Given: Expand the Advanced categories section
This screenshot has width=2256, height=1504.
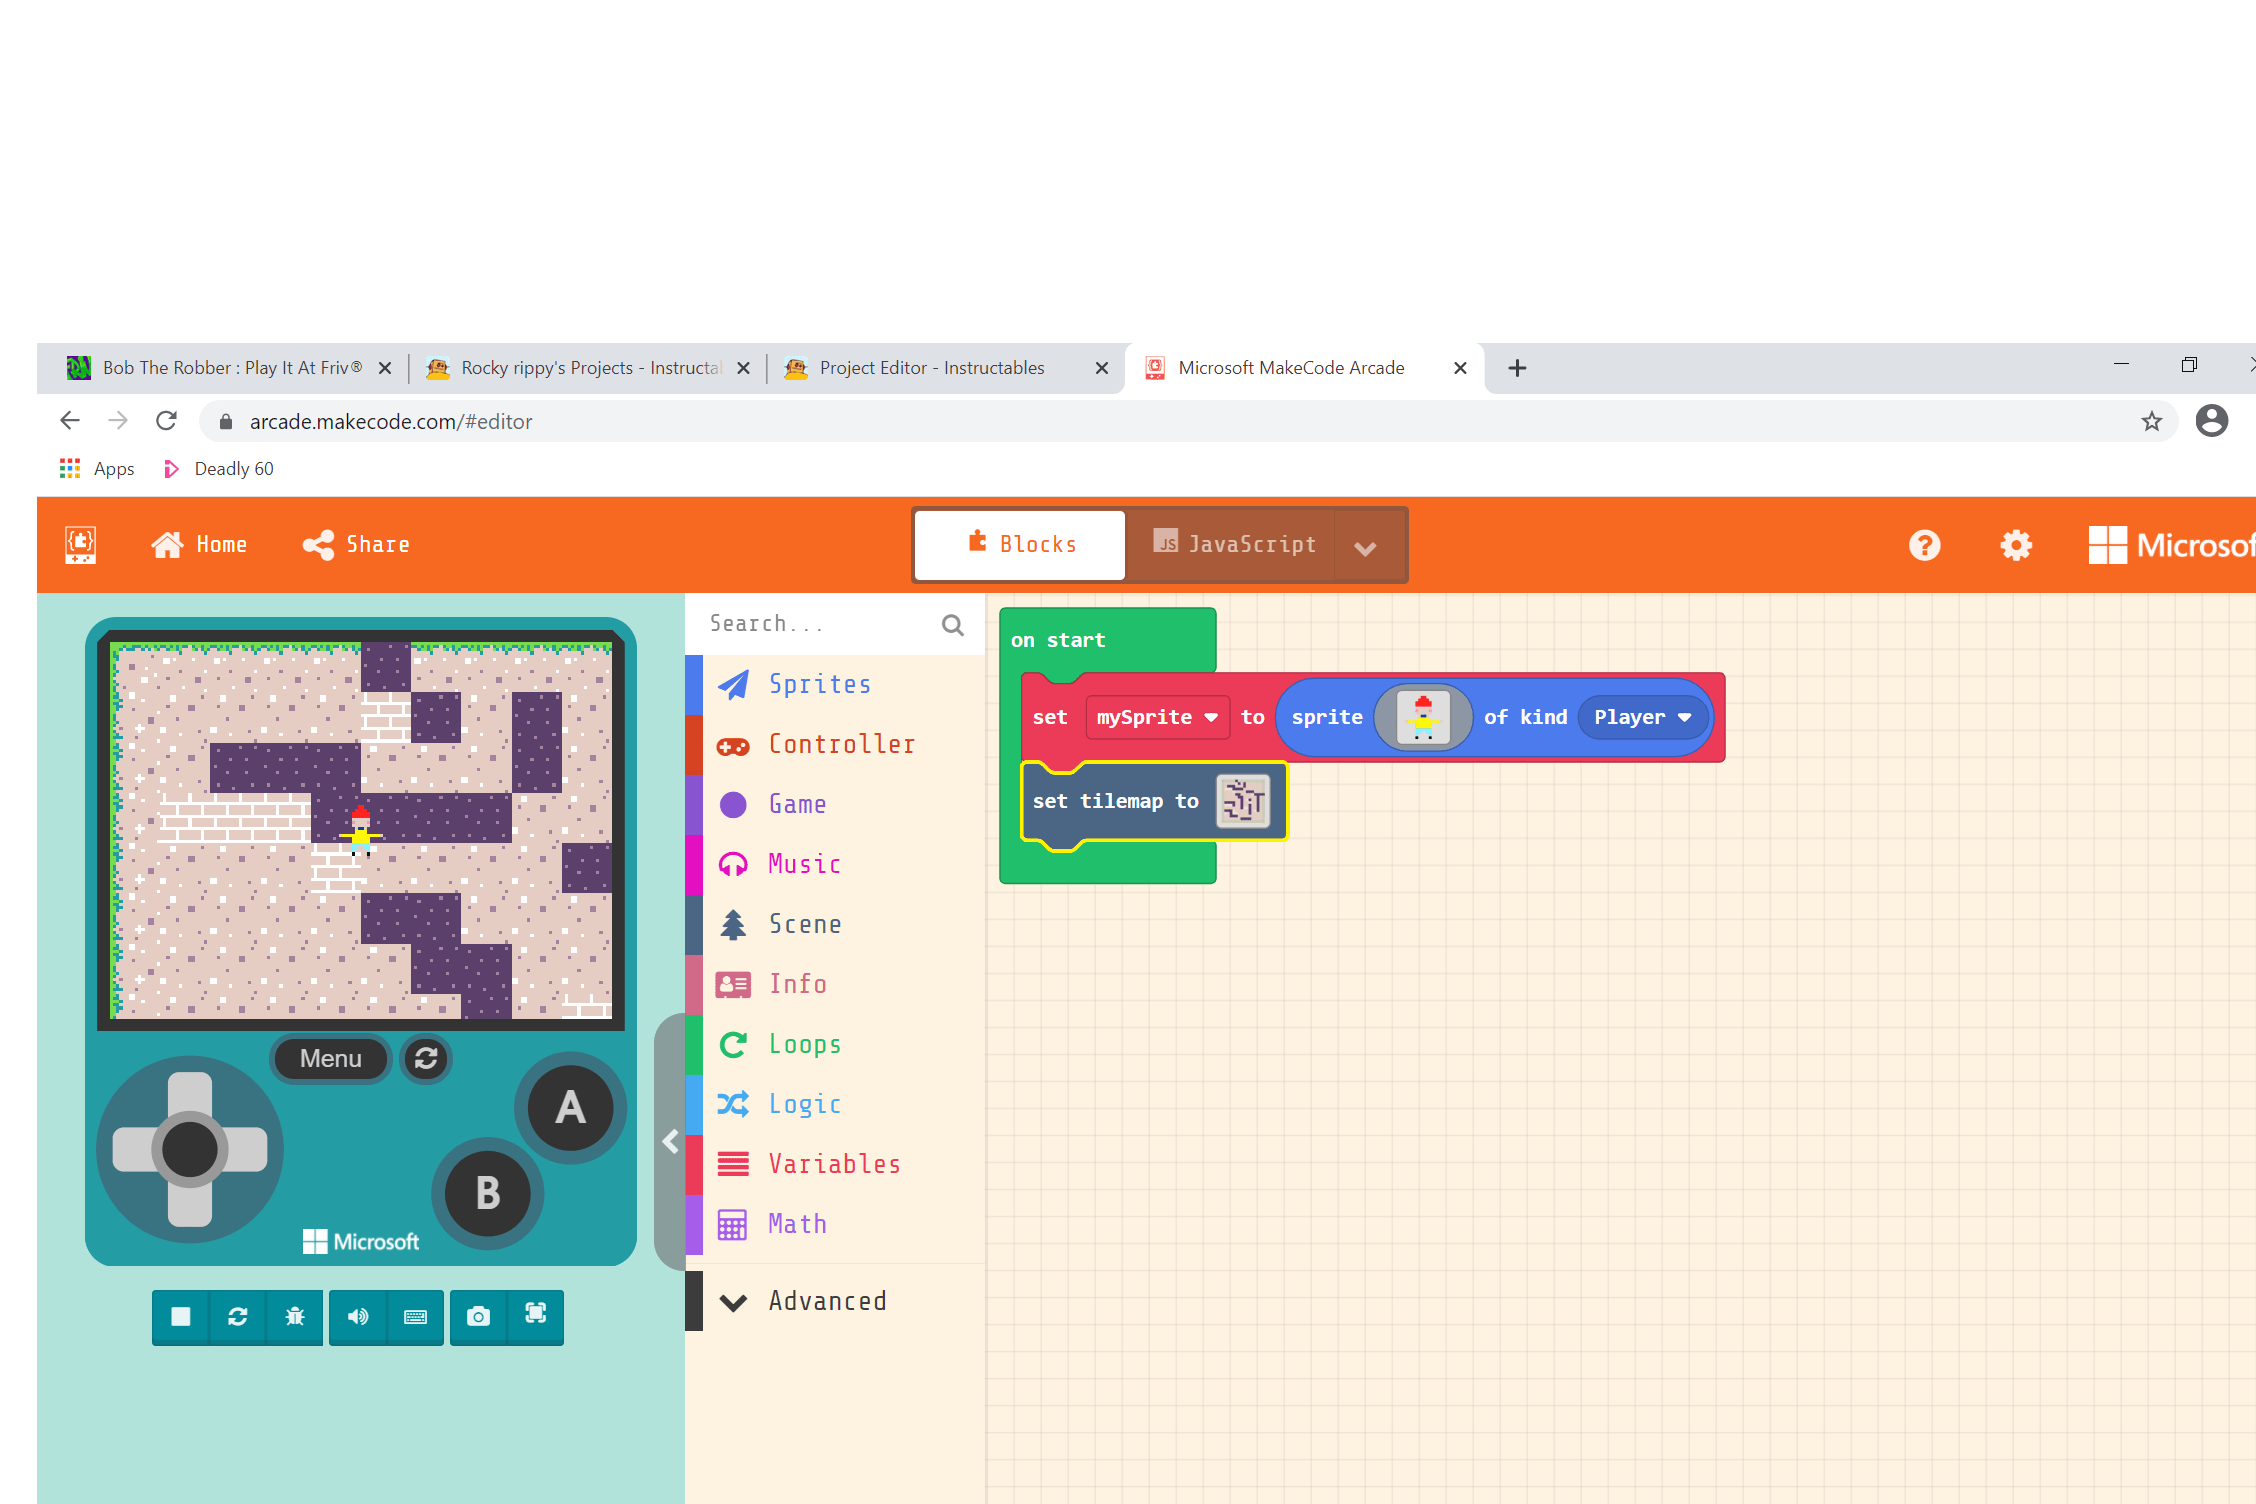Looking at the screenshot, I should [x=827, y=1301].
